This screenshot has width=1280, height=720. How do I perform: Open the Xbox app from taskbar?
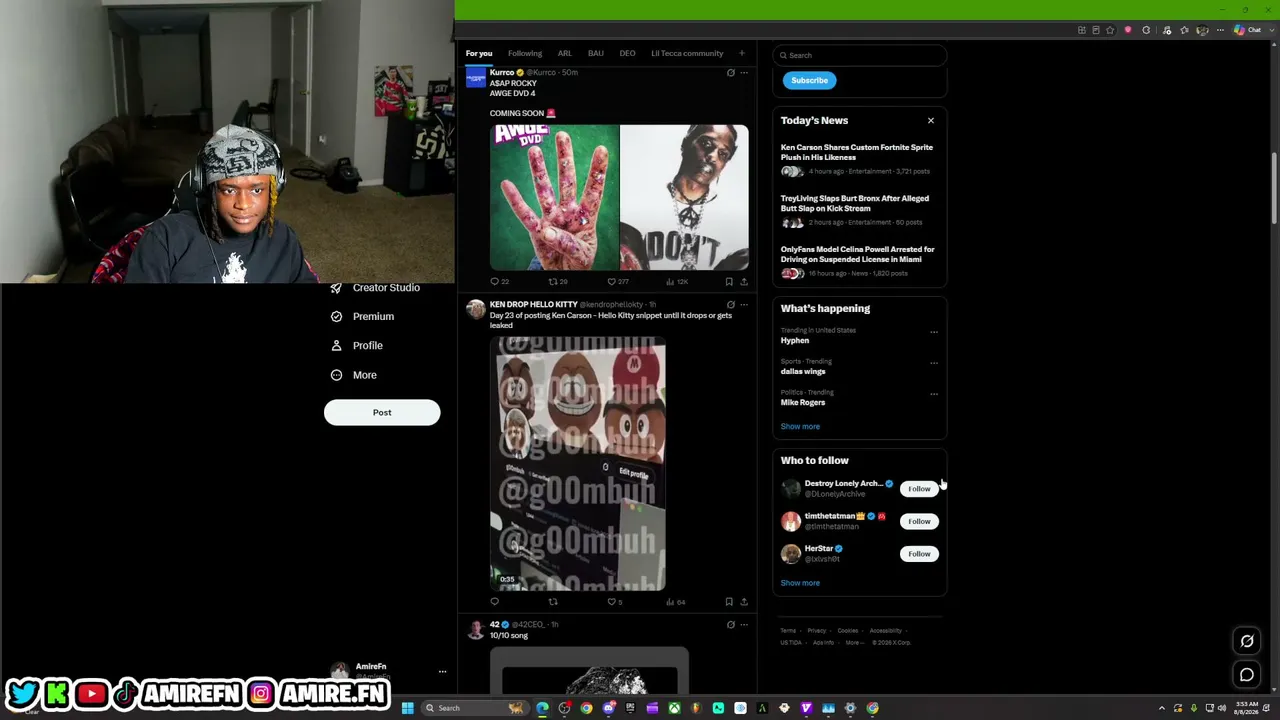pos(674,708)
